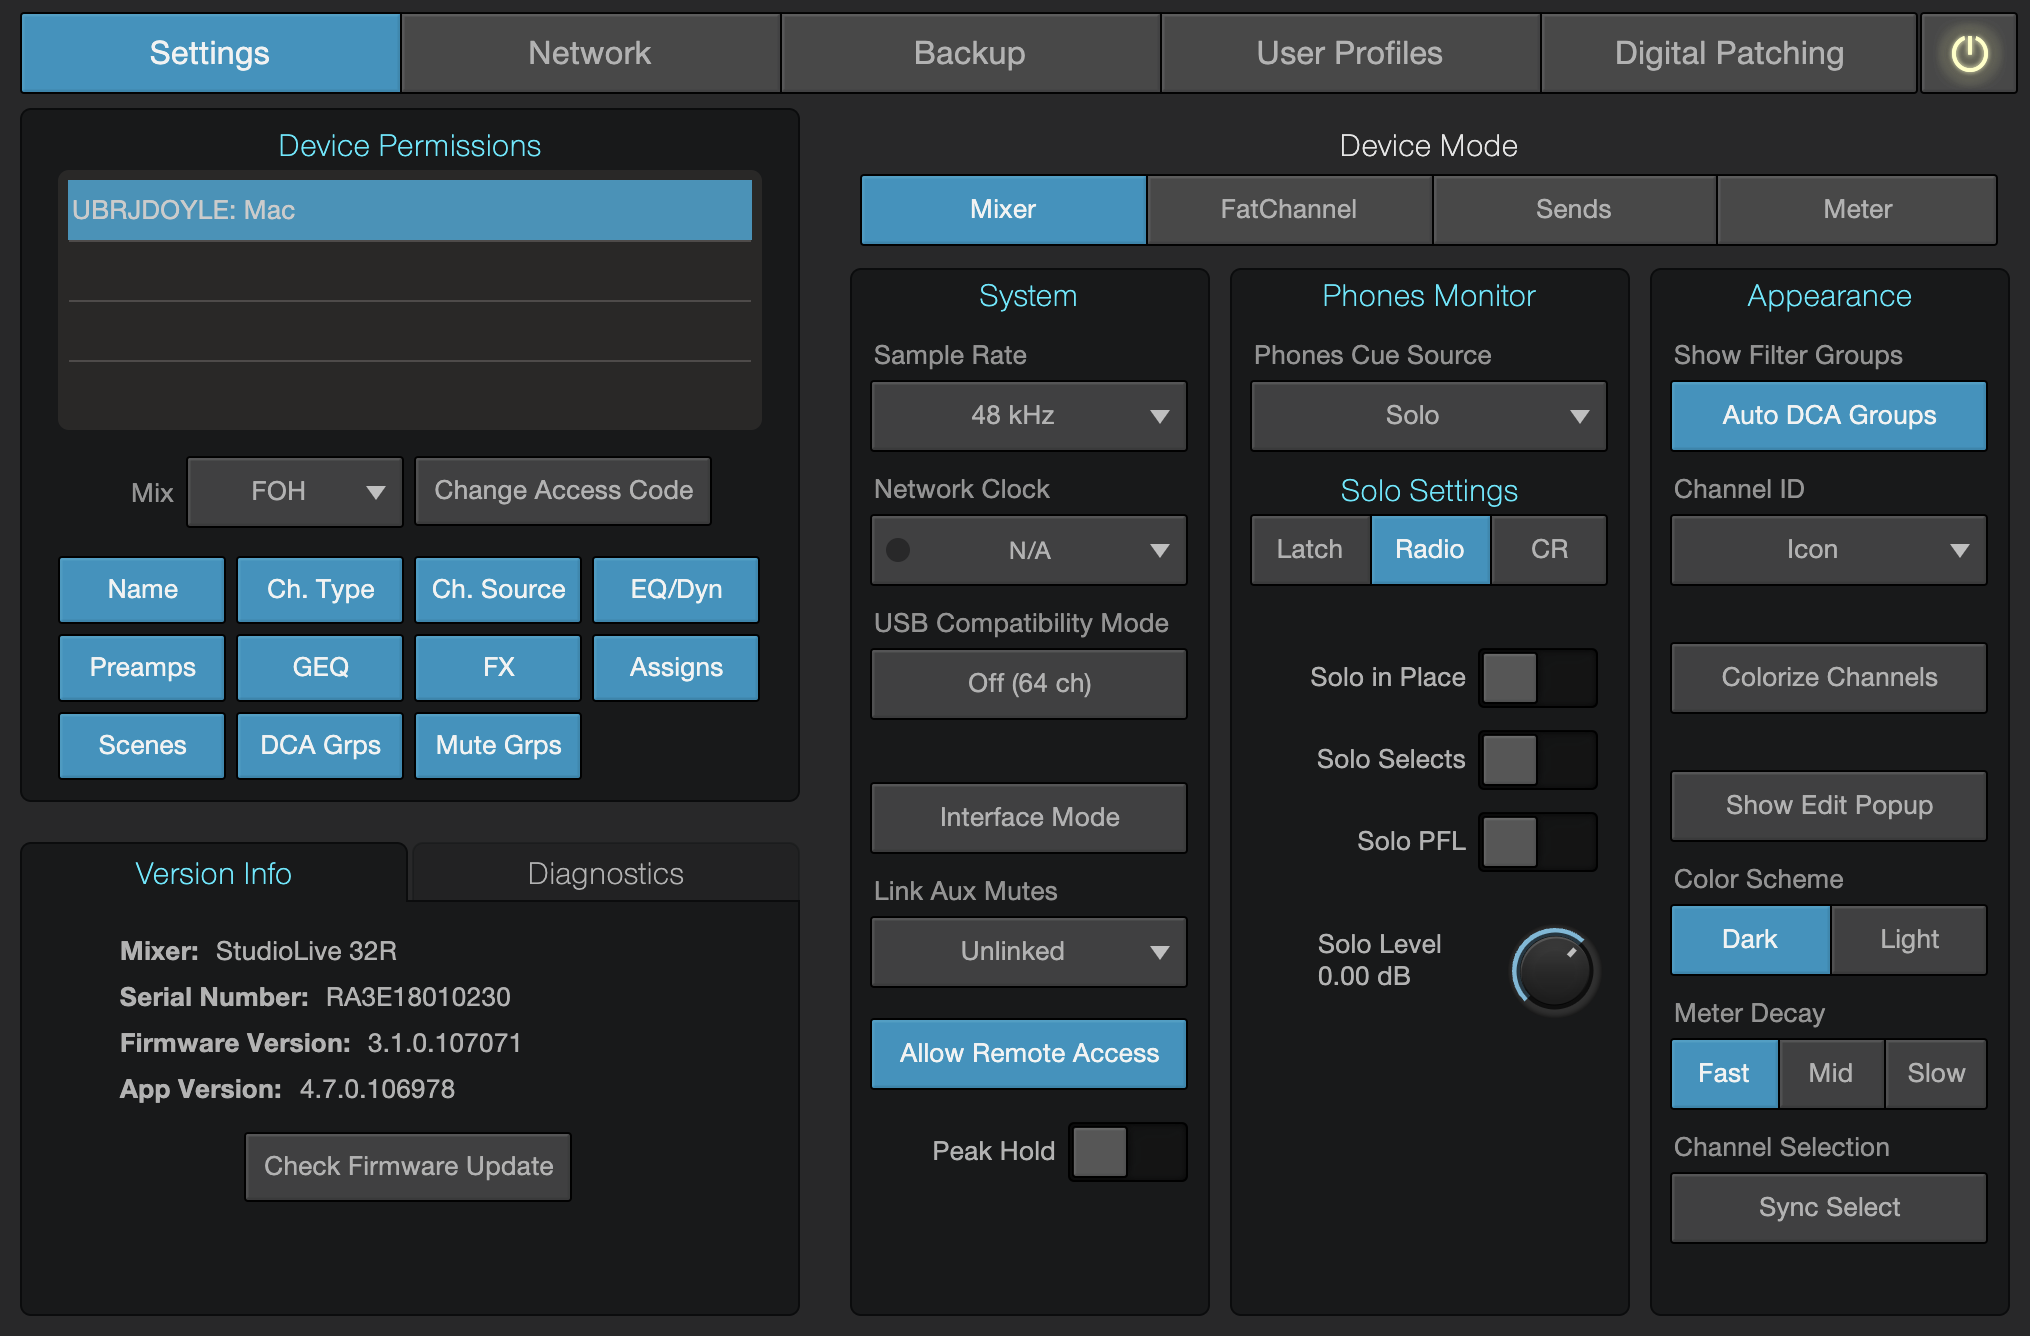Select CR solo mode
Image resolution: width=2030 pixels, height=1336 pixels.
coord(1549,549)
